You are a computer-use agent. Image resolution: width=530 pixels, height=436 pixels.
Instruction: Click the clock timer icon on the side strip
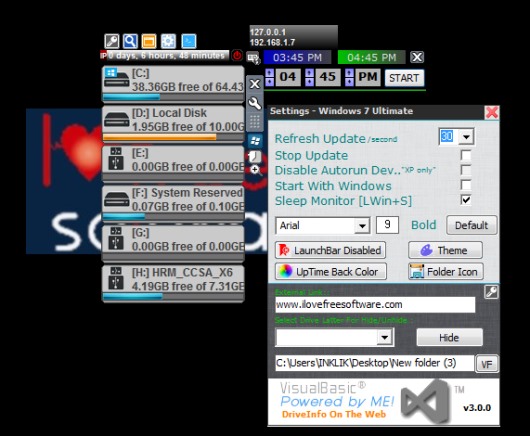(x=254, y=157)
